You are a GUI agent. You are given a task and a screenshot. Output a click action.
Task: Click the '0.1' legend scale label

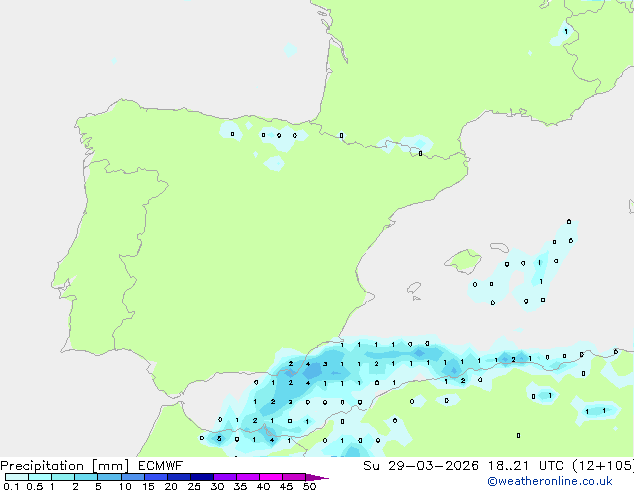click(11, 486)
